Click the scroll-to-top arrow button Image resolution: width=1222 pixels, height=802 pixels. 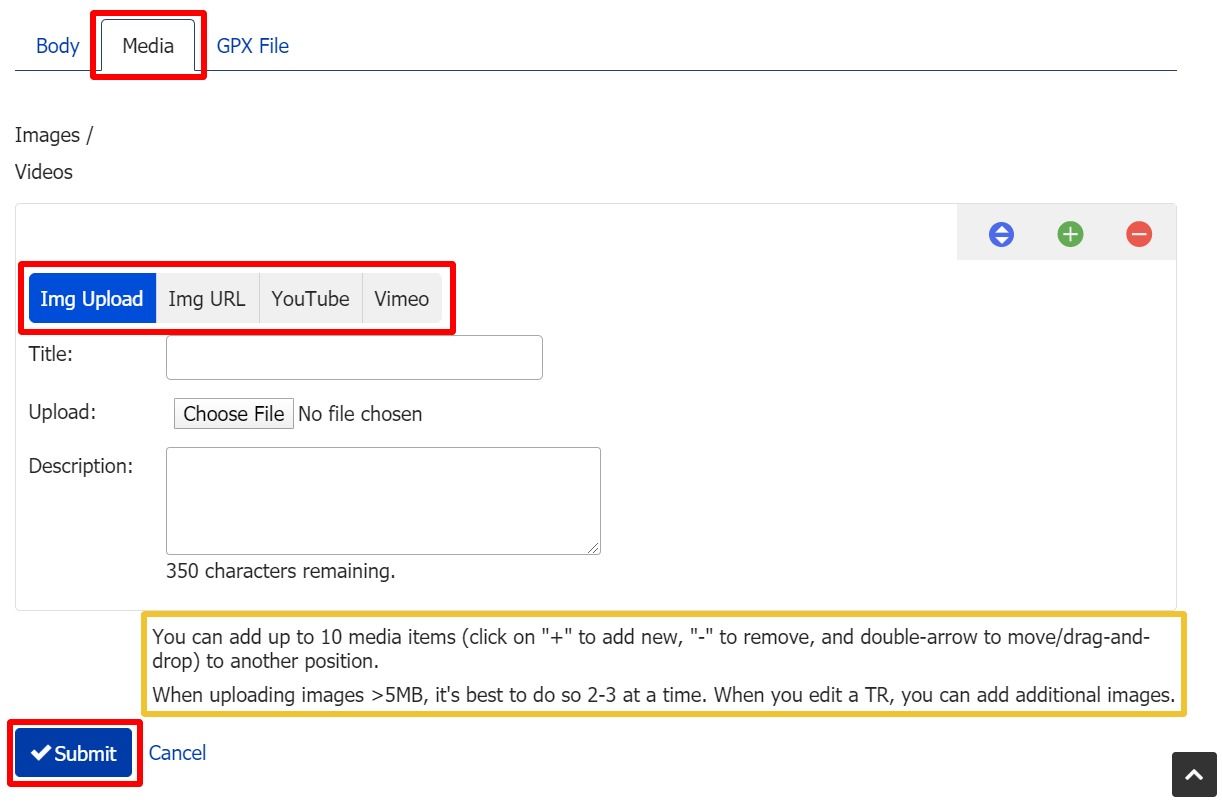(1194, 775)
